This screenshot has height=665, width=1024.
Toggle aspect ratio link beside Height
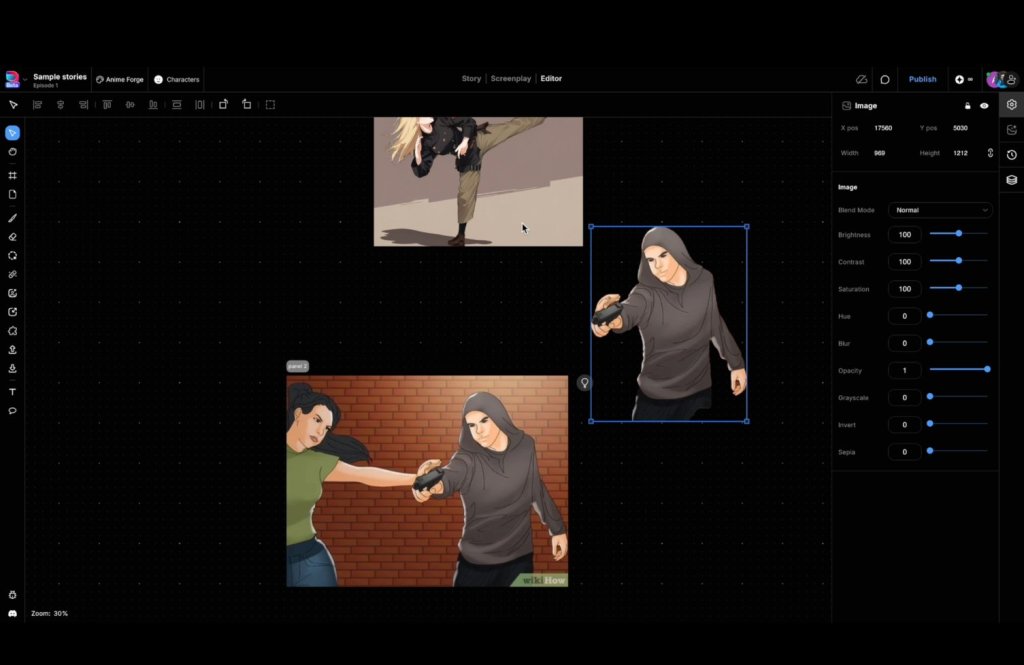[990, 153]
